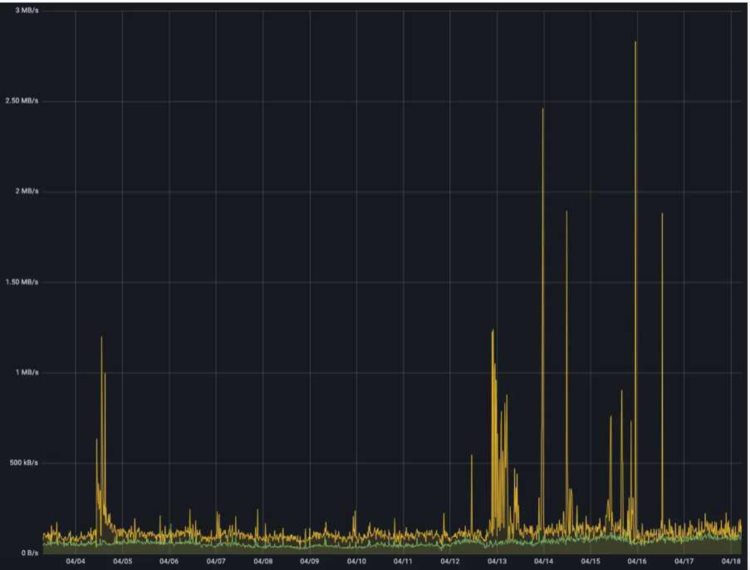Click the 04/18 date on the time axis
750x570 pixels.
pos(730,561)
